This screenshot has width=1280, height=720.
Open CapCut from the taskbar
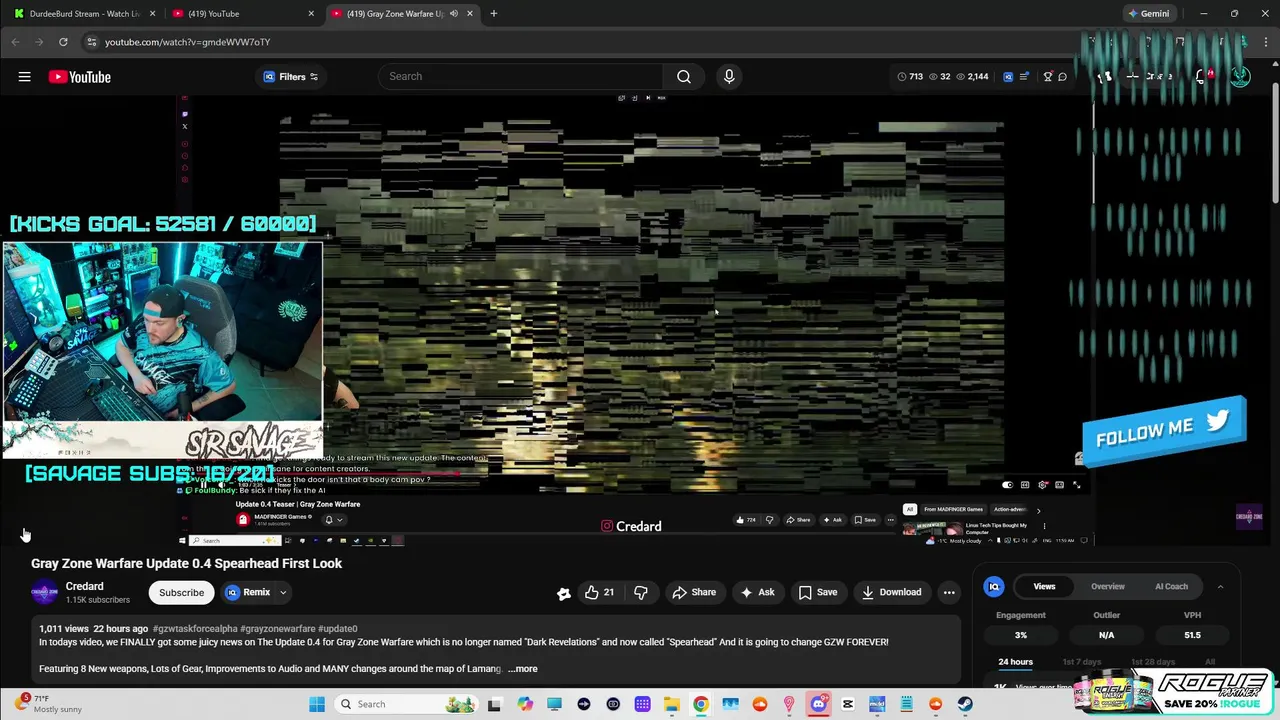pyautogui.click(x=848, y=704)
